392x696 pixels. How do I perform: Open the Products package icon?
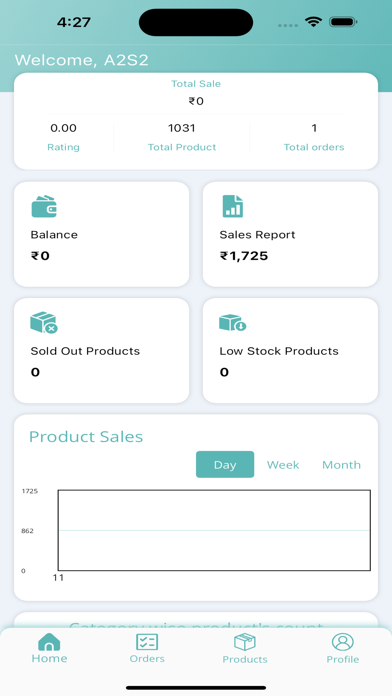pos(245,642)
